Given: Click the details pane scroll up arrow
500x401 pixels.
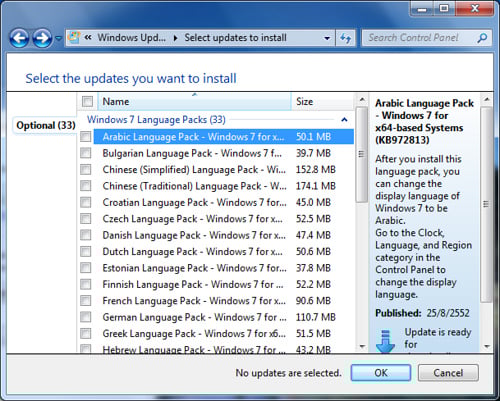Looking at the screenshot, I should [487, 99].
